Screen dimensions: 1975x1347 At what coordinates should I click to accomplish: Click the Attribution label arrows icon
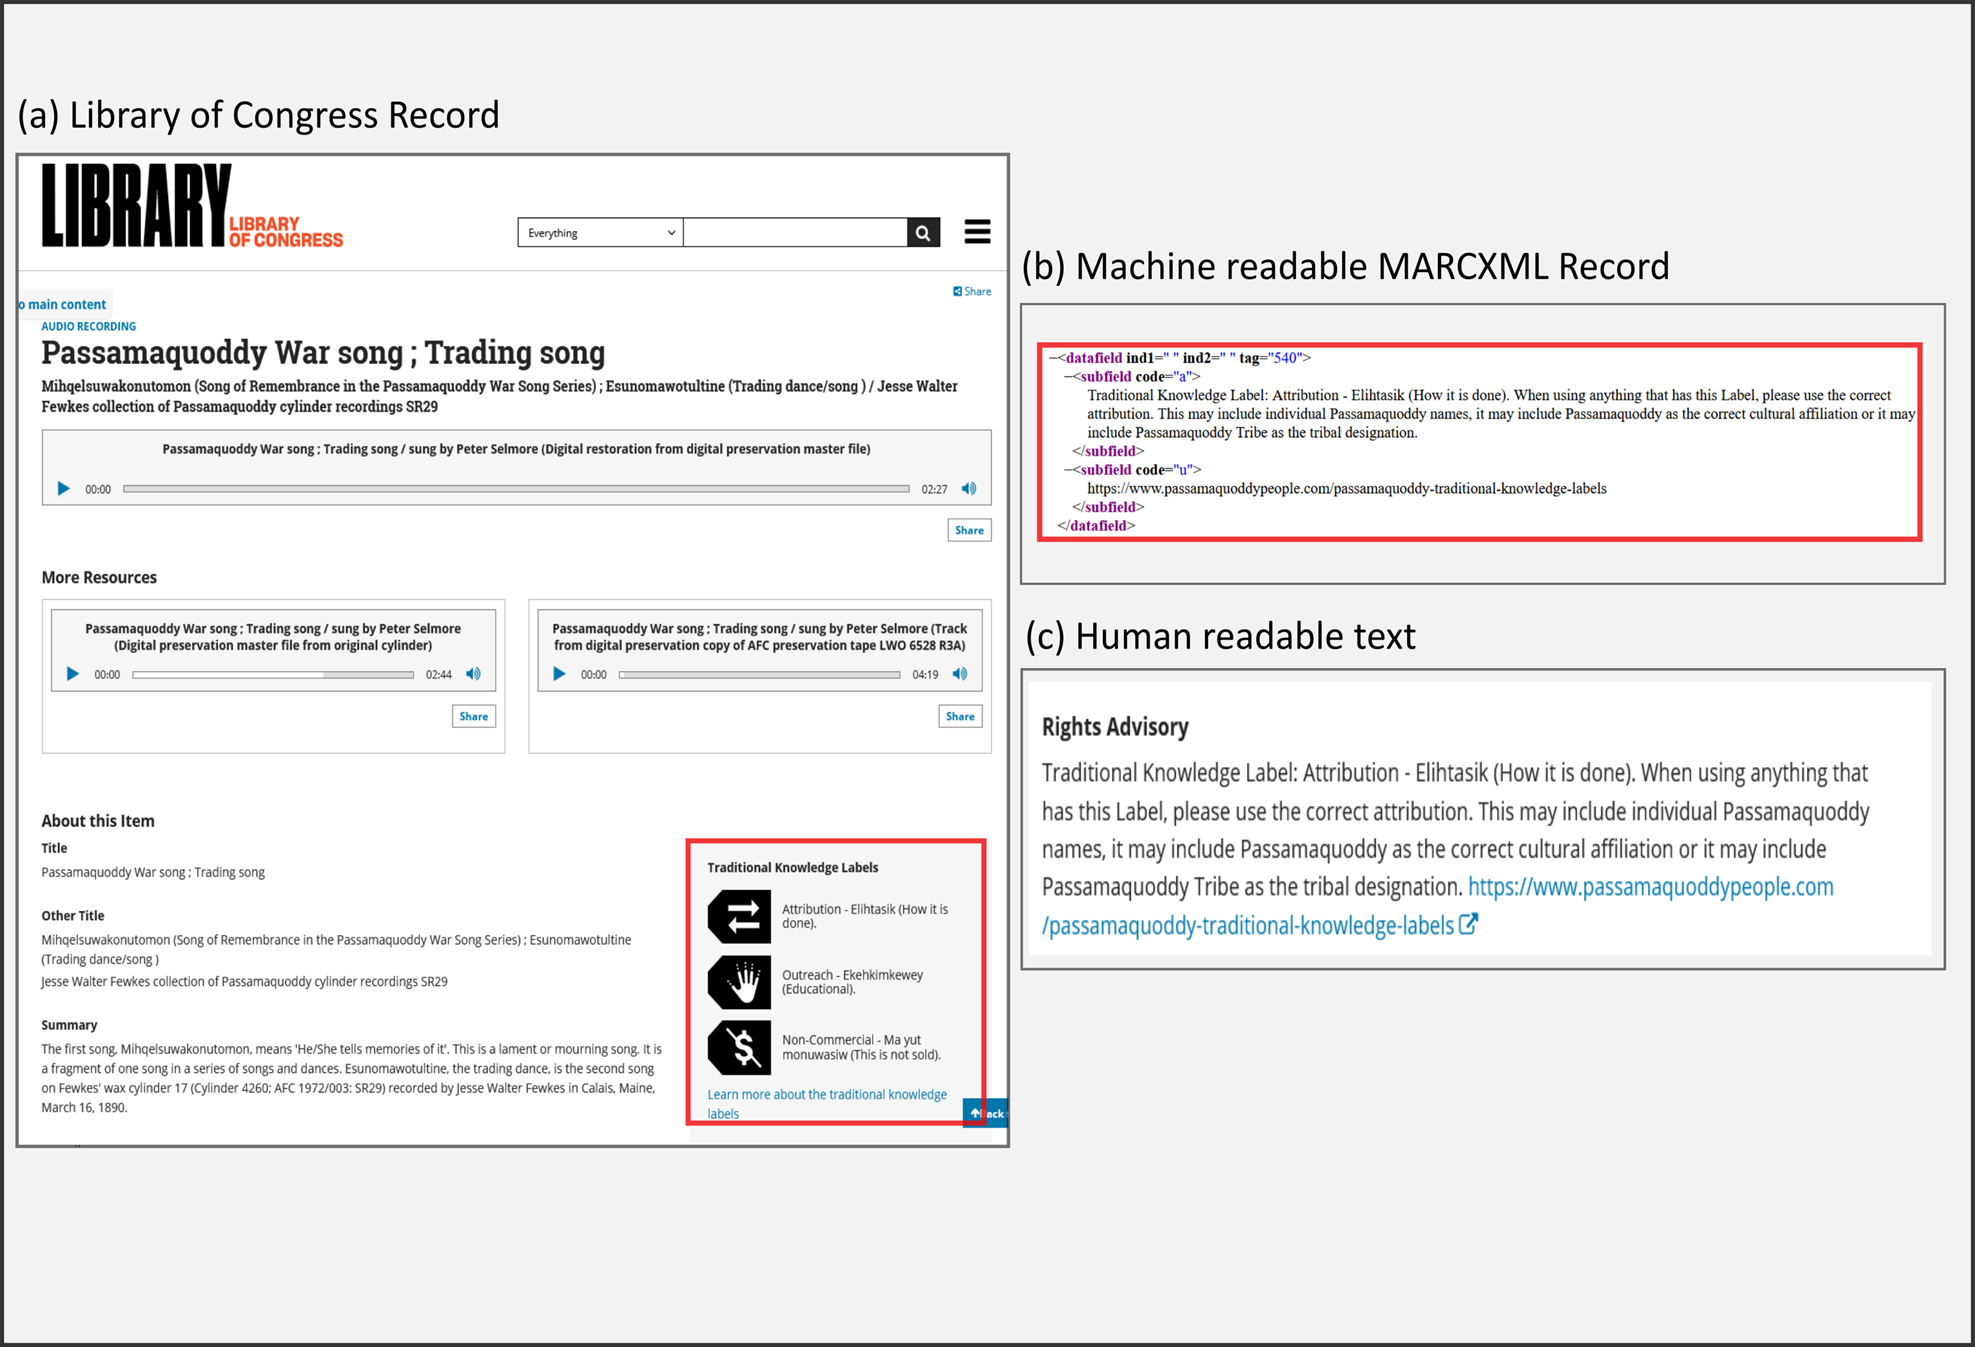coord(739,916)
